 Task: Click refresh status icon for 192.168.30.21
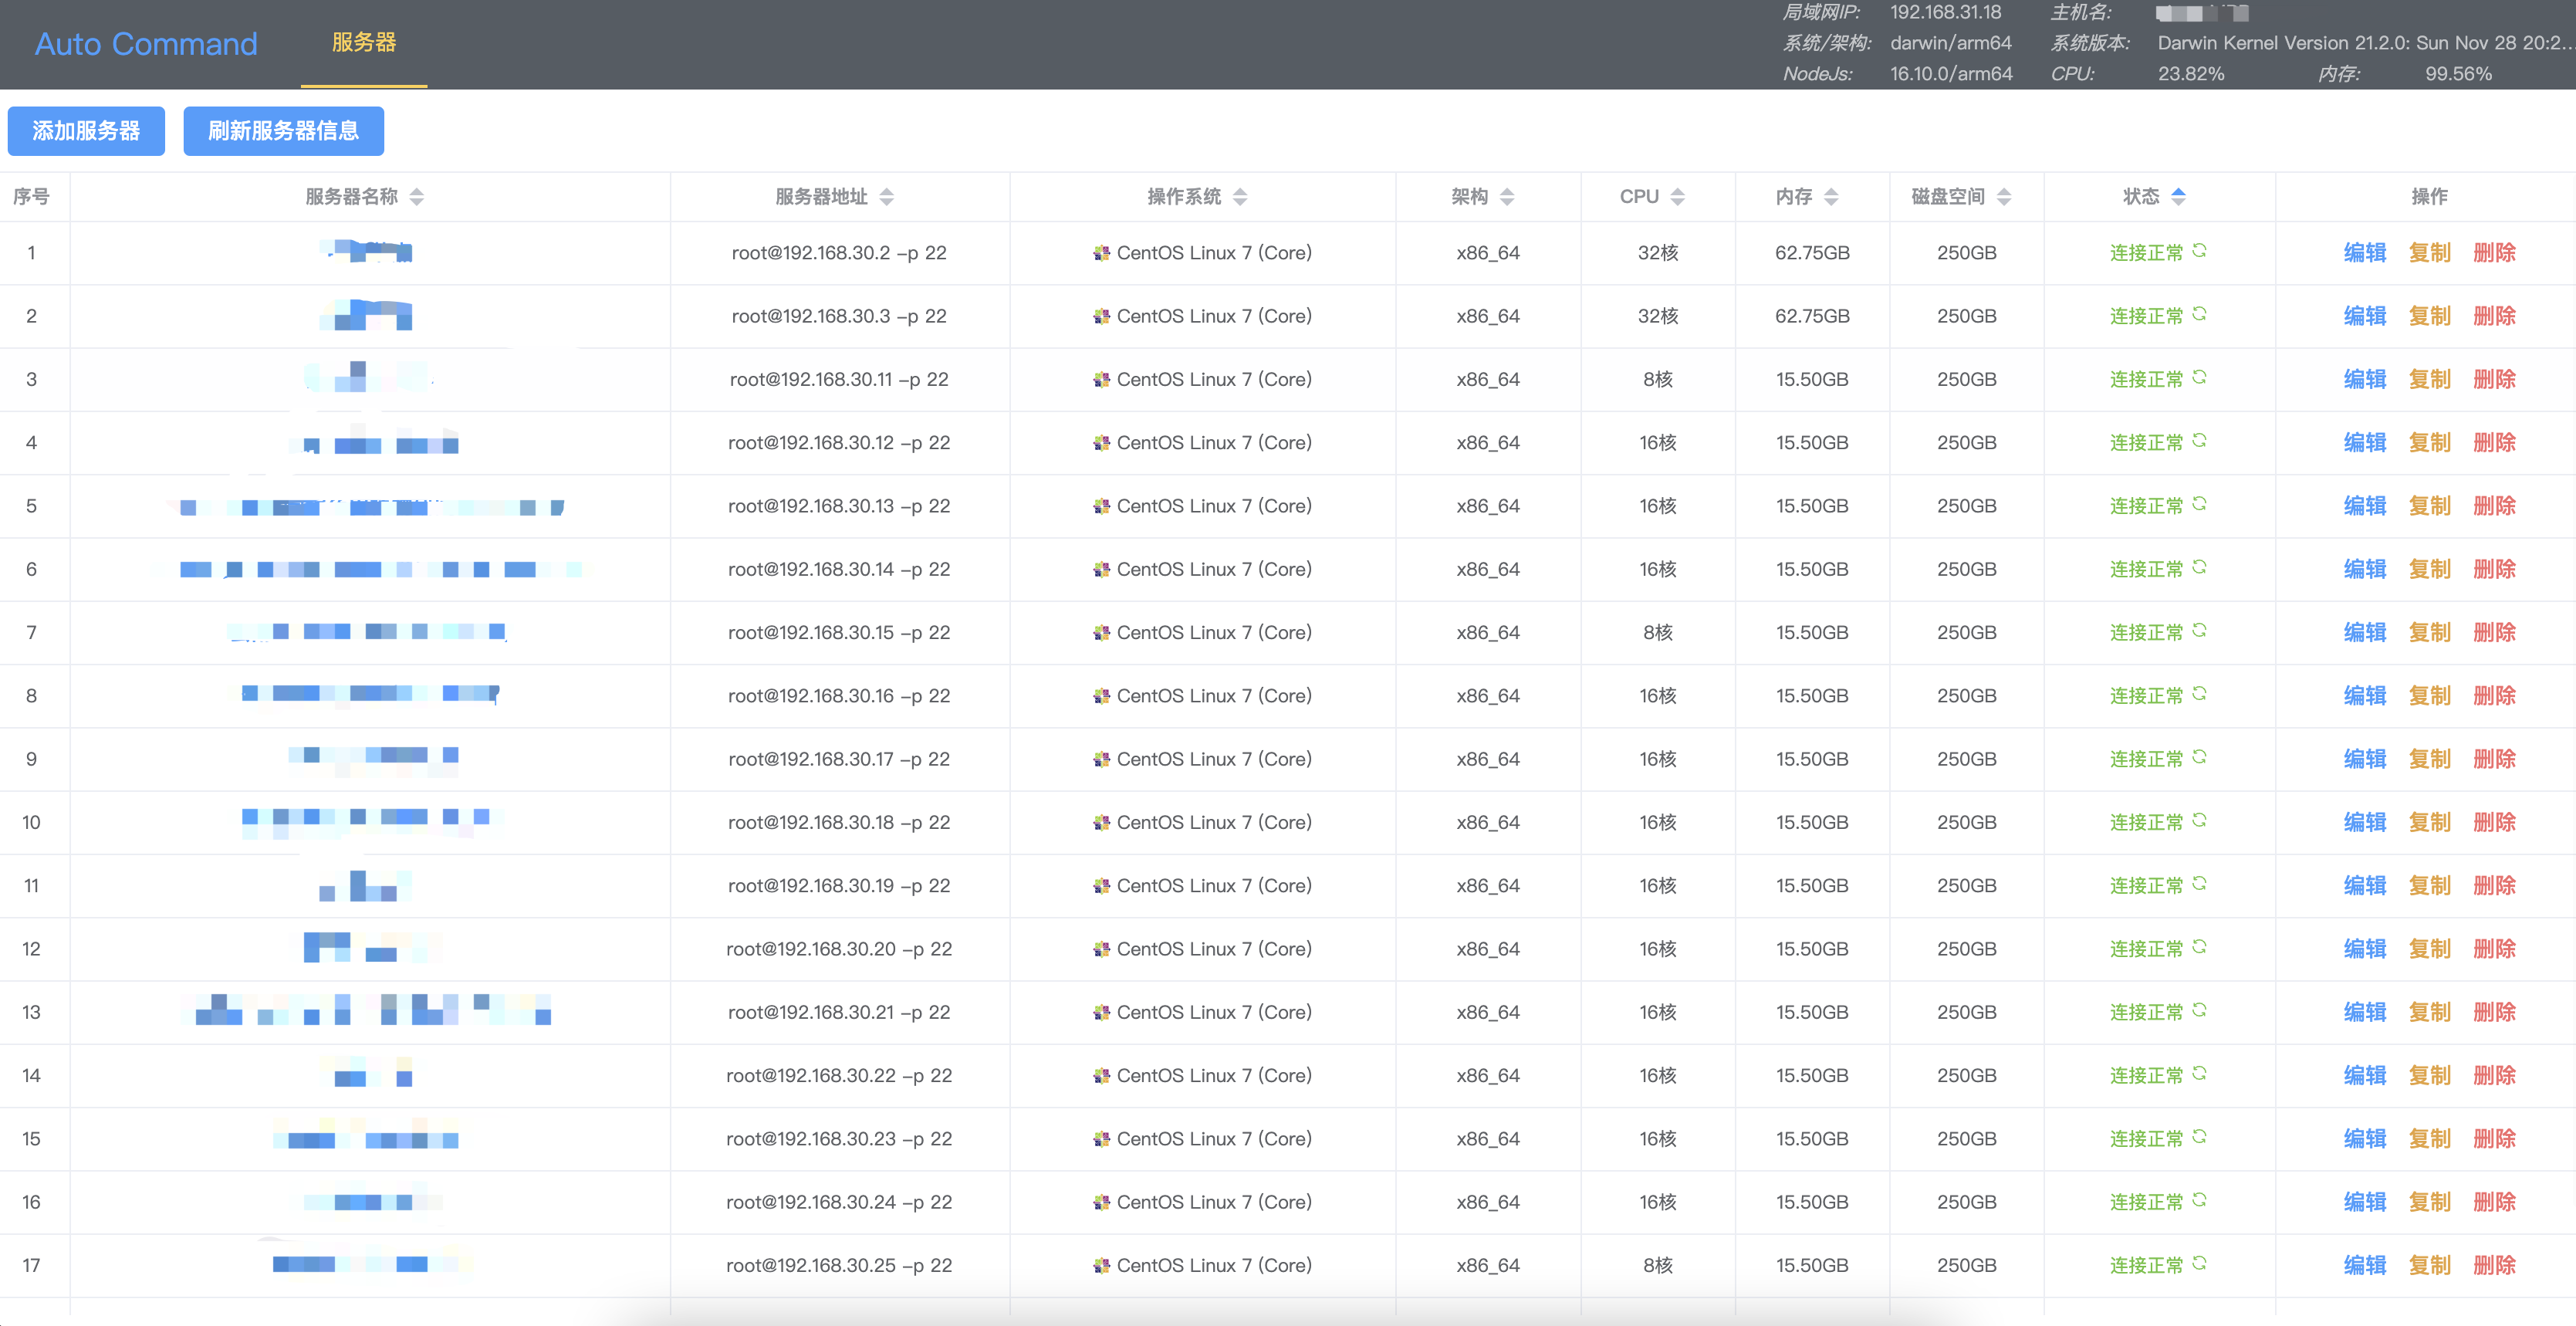pyautogui.click(x=2199, y=1010)
